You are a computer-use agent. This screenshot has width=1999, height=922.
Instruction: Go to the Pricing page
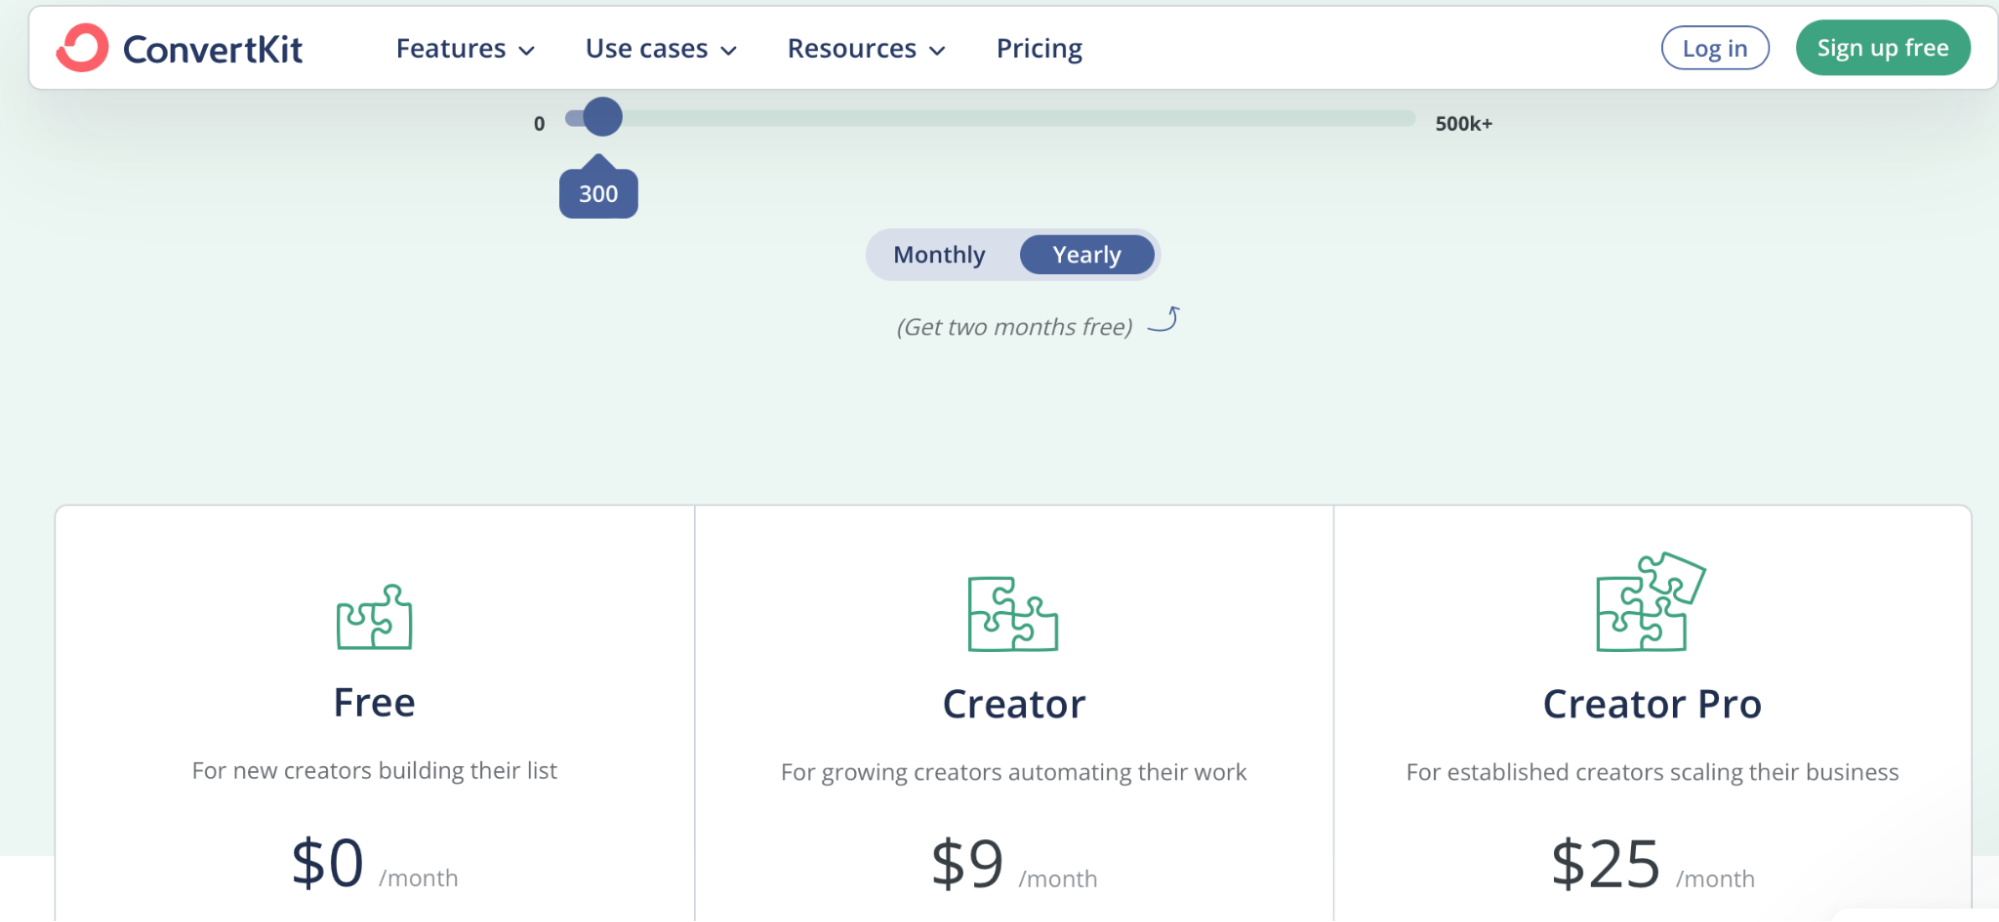(x=1039, y=48)
